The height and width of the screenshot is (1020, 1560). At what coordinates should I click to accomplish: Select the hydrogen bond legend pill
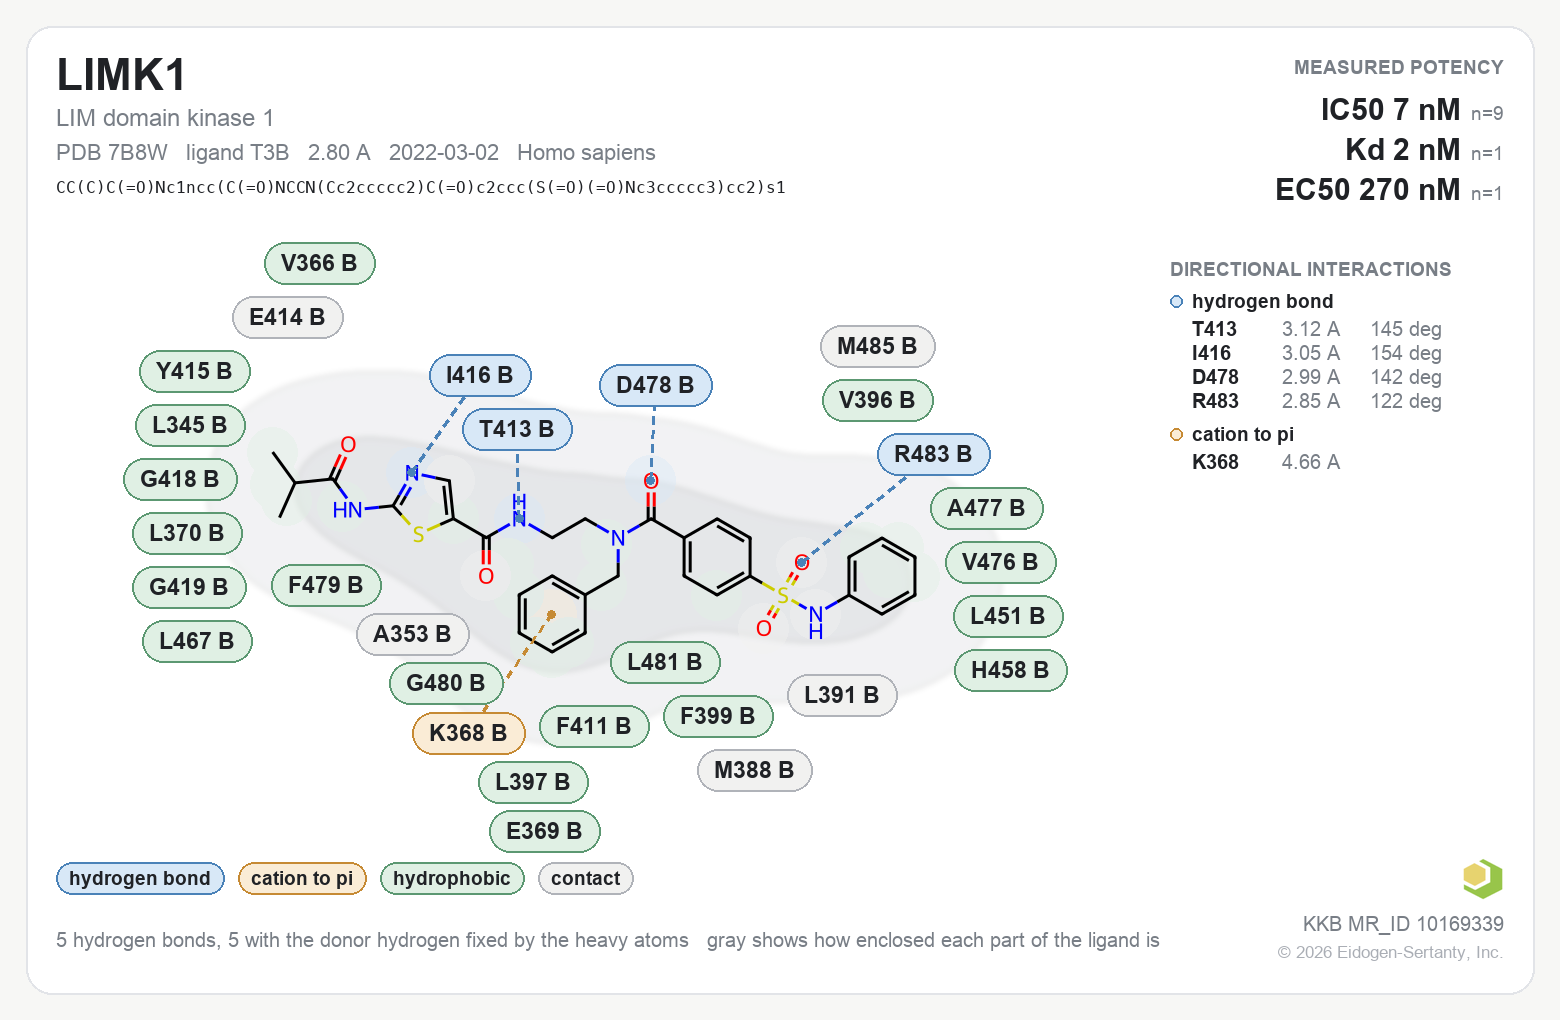140,879
